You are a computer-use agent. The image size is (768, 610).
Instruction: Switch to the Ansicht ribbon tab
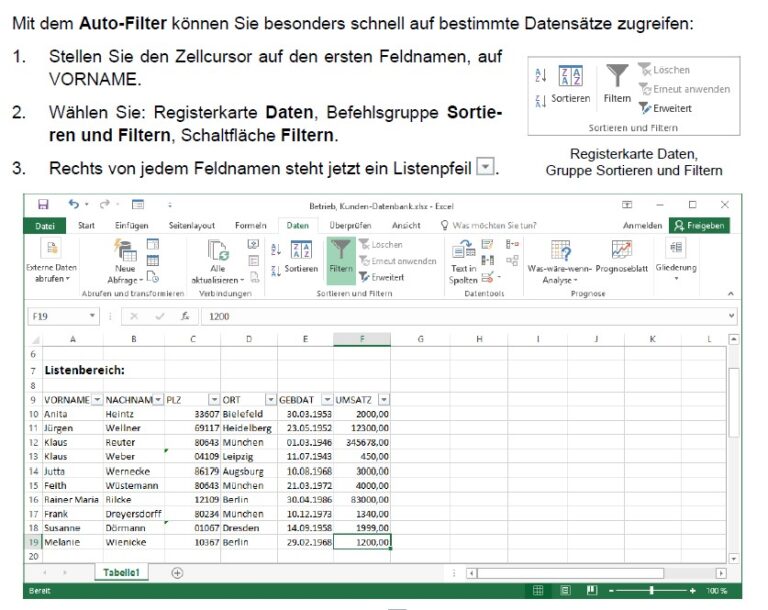click(x=406, y=225)
